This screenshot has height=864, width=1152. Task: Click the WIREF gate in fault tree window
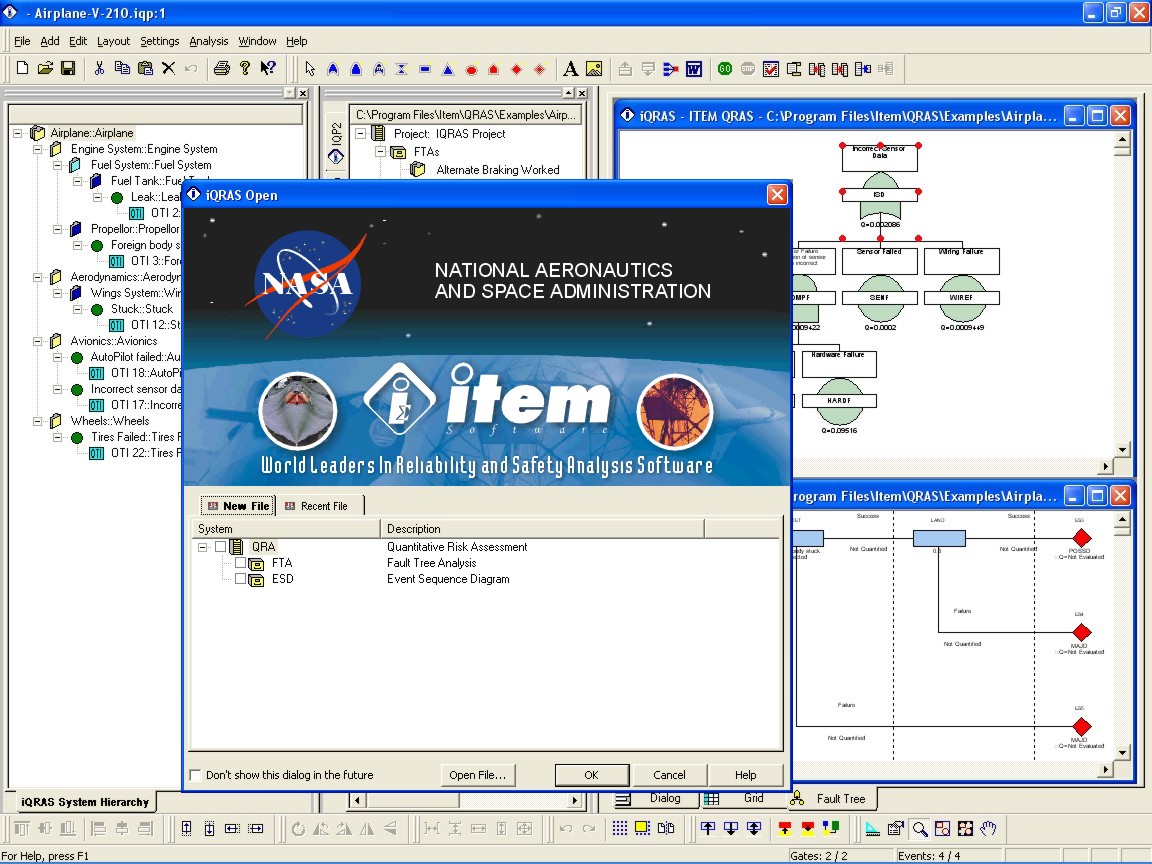point(961,298)
